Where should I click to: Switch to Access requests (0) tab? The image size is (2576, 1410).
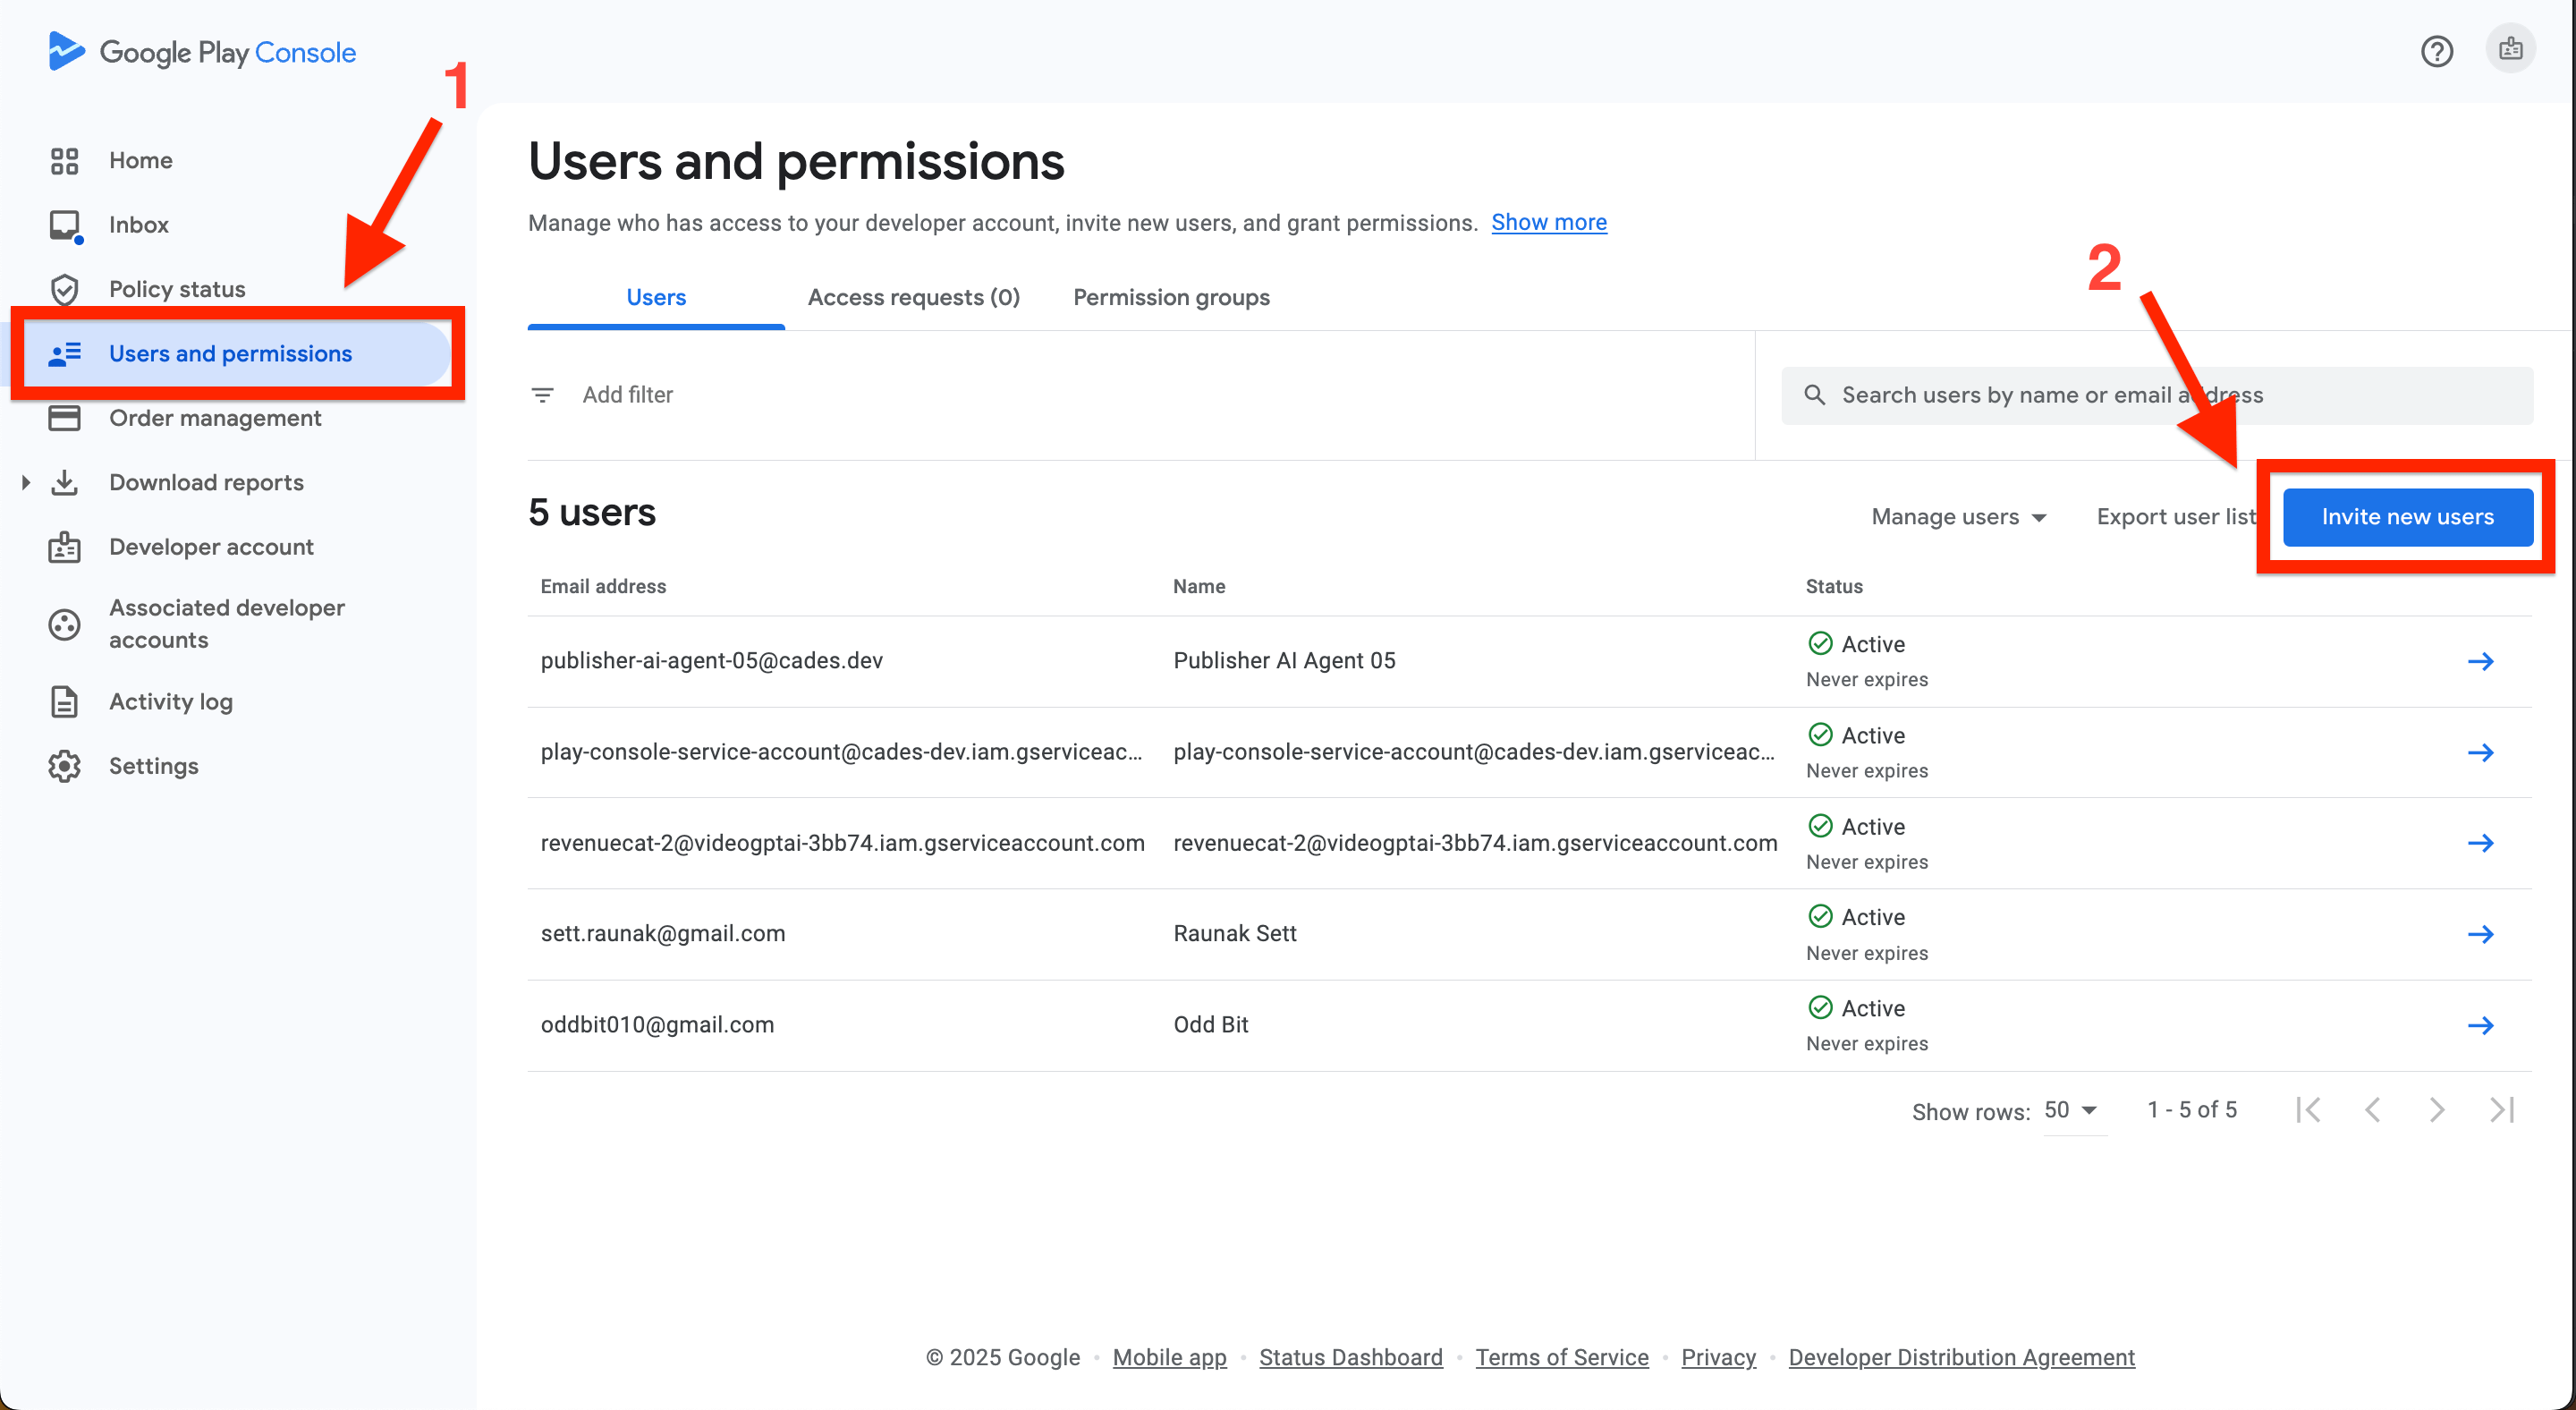tap(914, 298)
